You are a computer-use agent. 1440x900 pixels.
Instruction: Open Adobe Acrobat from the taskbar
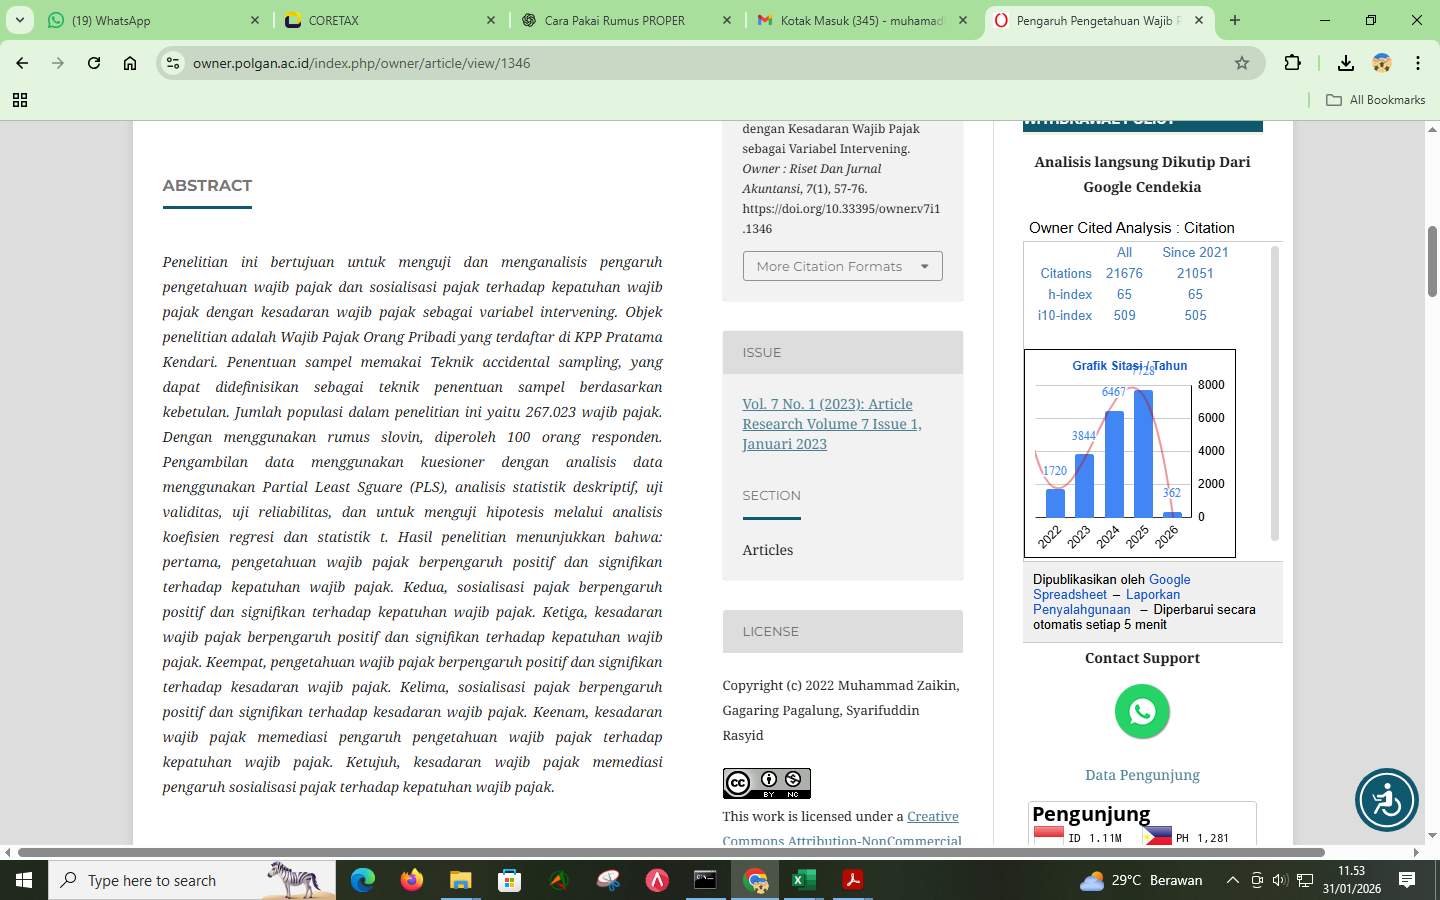853,880
